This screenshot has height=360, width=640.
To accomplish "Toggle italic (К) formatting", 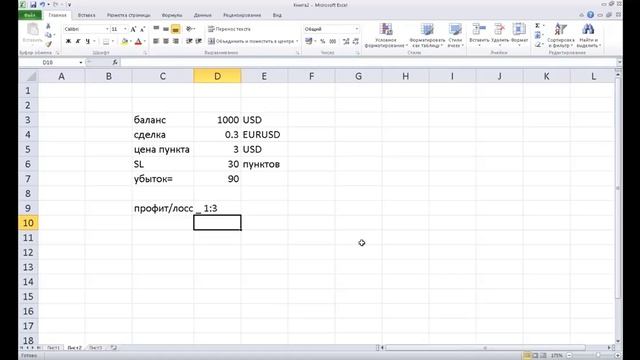I will pos(78,41).
